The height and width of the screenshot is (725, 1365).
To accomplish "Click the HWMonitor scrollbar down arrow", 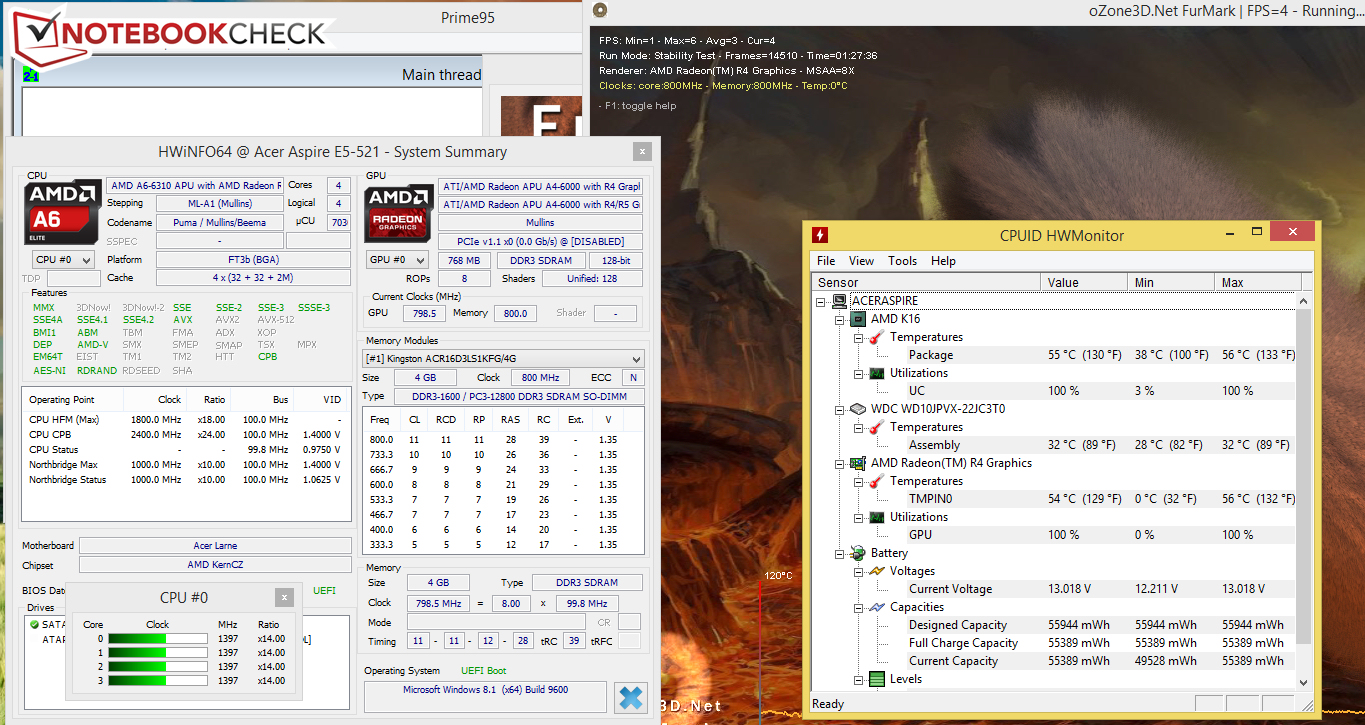I will click(x=1303, y=682).
